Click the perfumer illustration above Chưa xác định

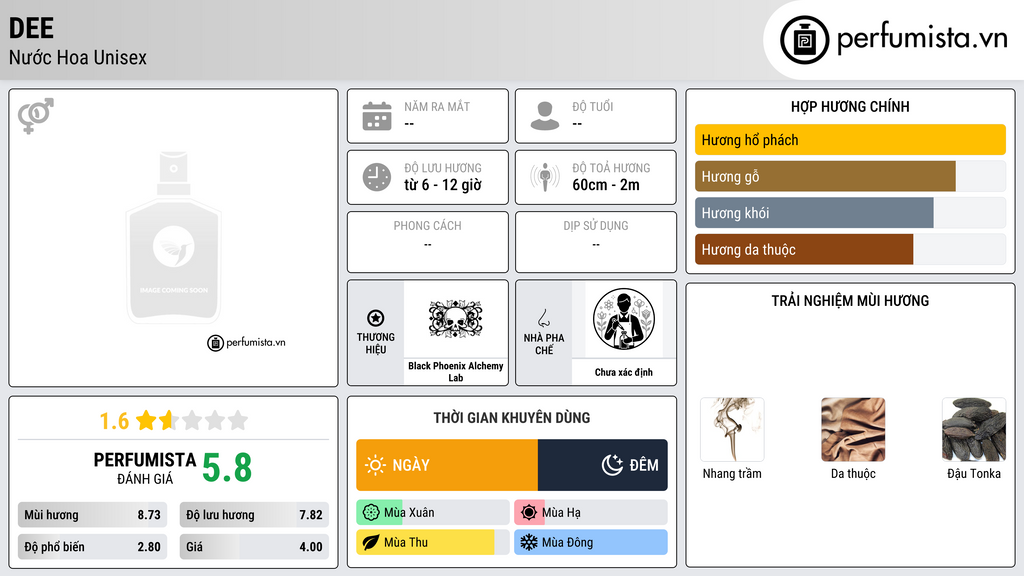(624, 319)
